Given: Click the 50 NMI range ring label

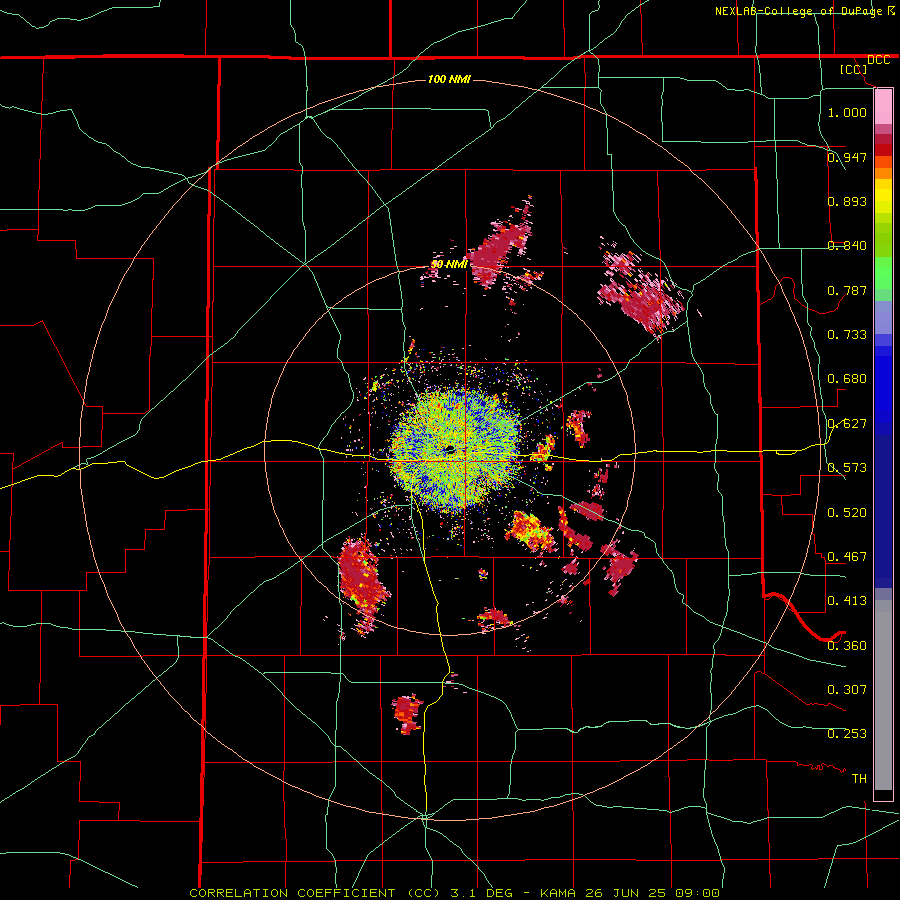Looking at the screenshot, I should click(x=449, y=265).
